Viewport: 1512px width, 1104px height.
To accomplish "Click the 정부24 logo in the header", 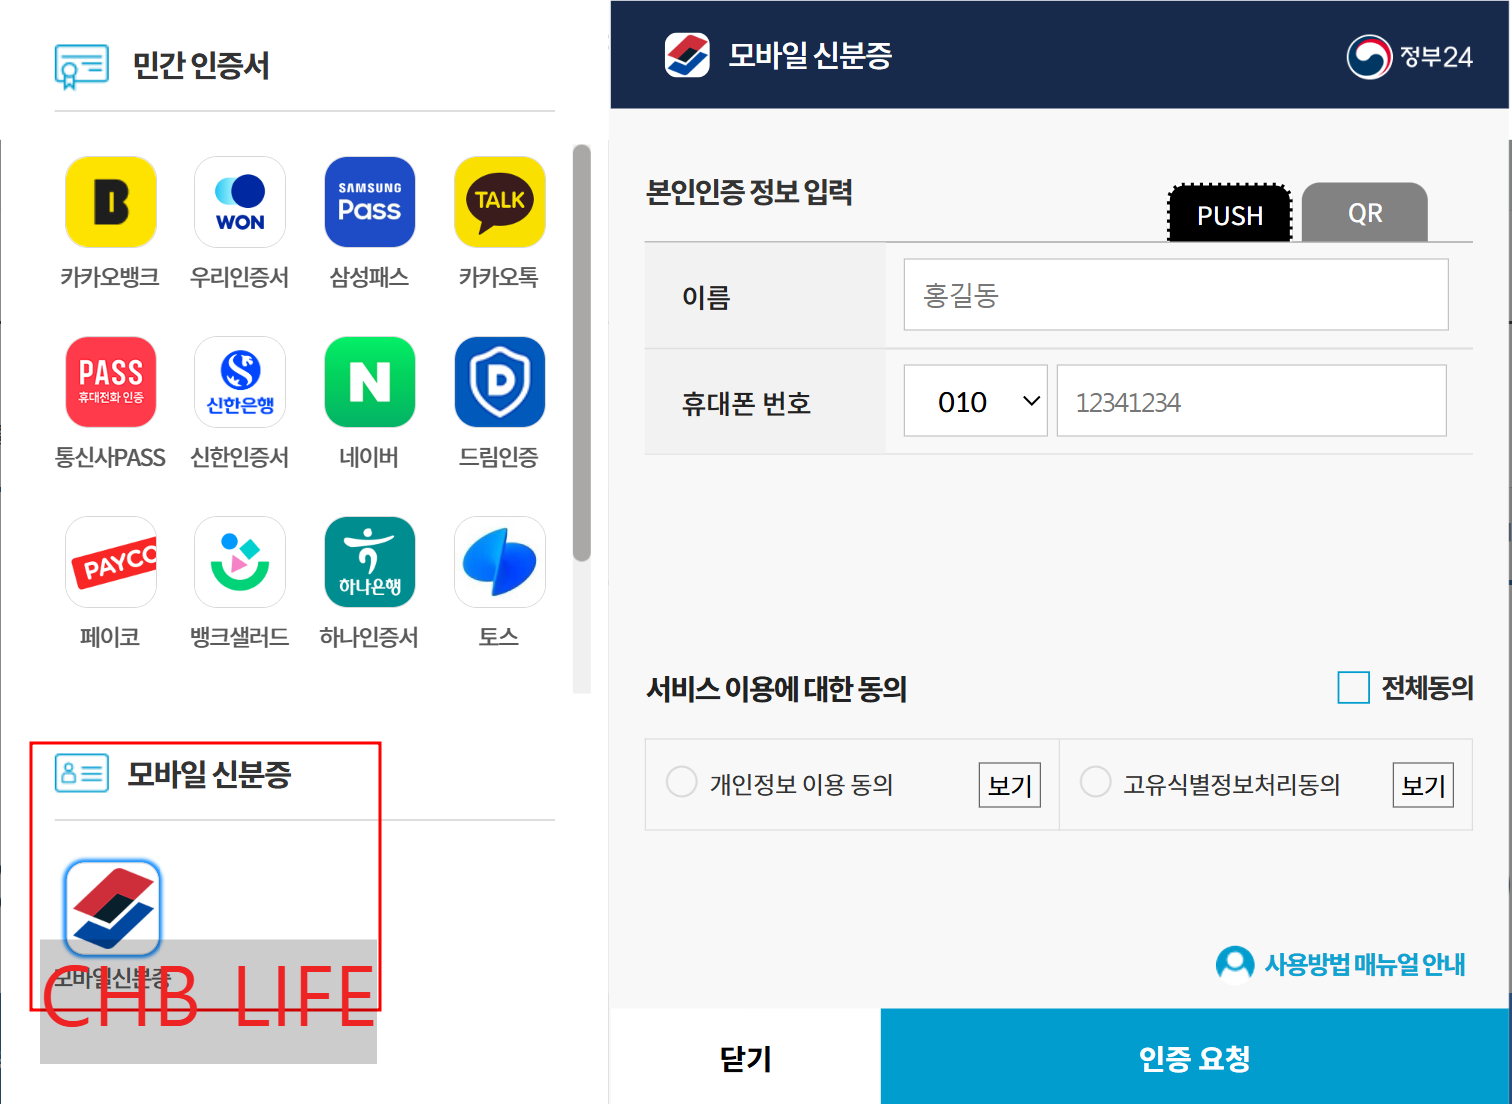I will click(1410, 57).
